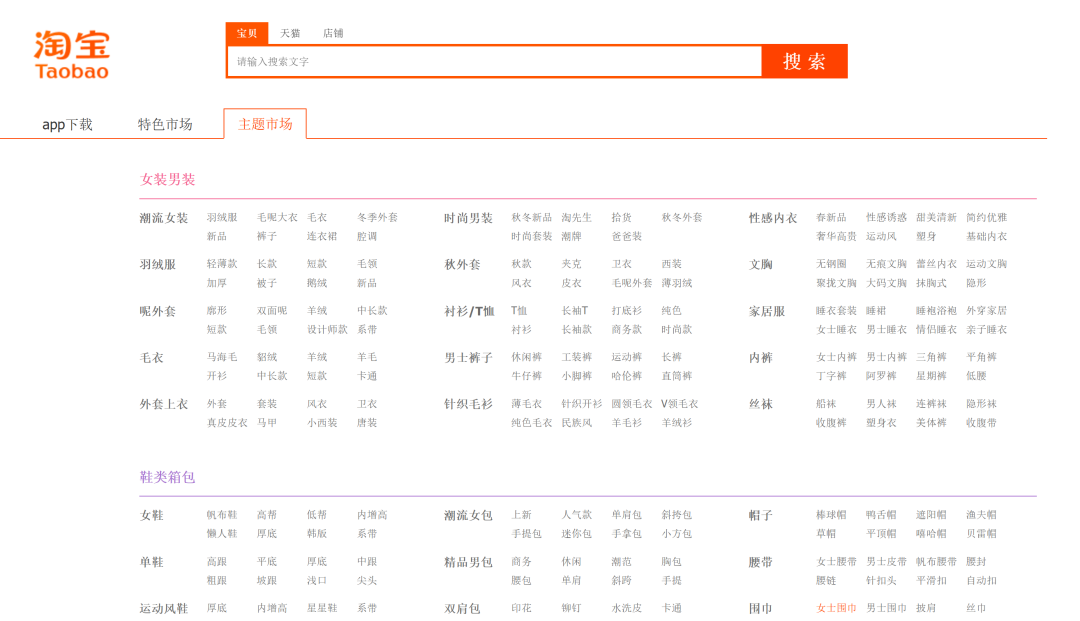Click the Taobao logo
The height and width of the screenshot is (621, 1080).
(72, 54)
